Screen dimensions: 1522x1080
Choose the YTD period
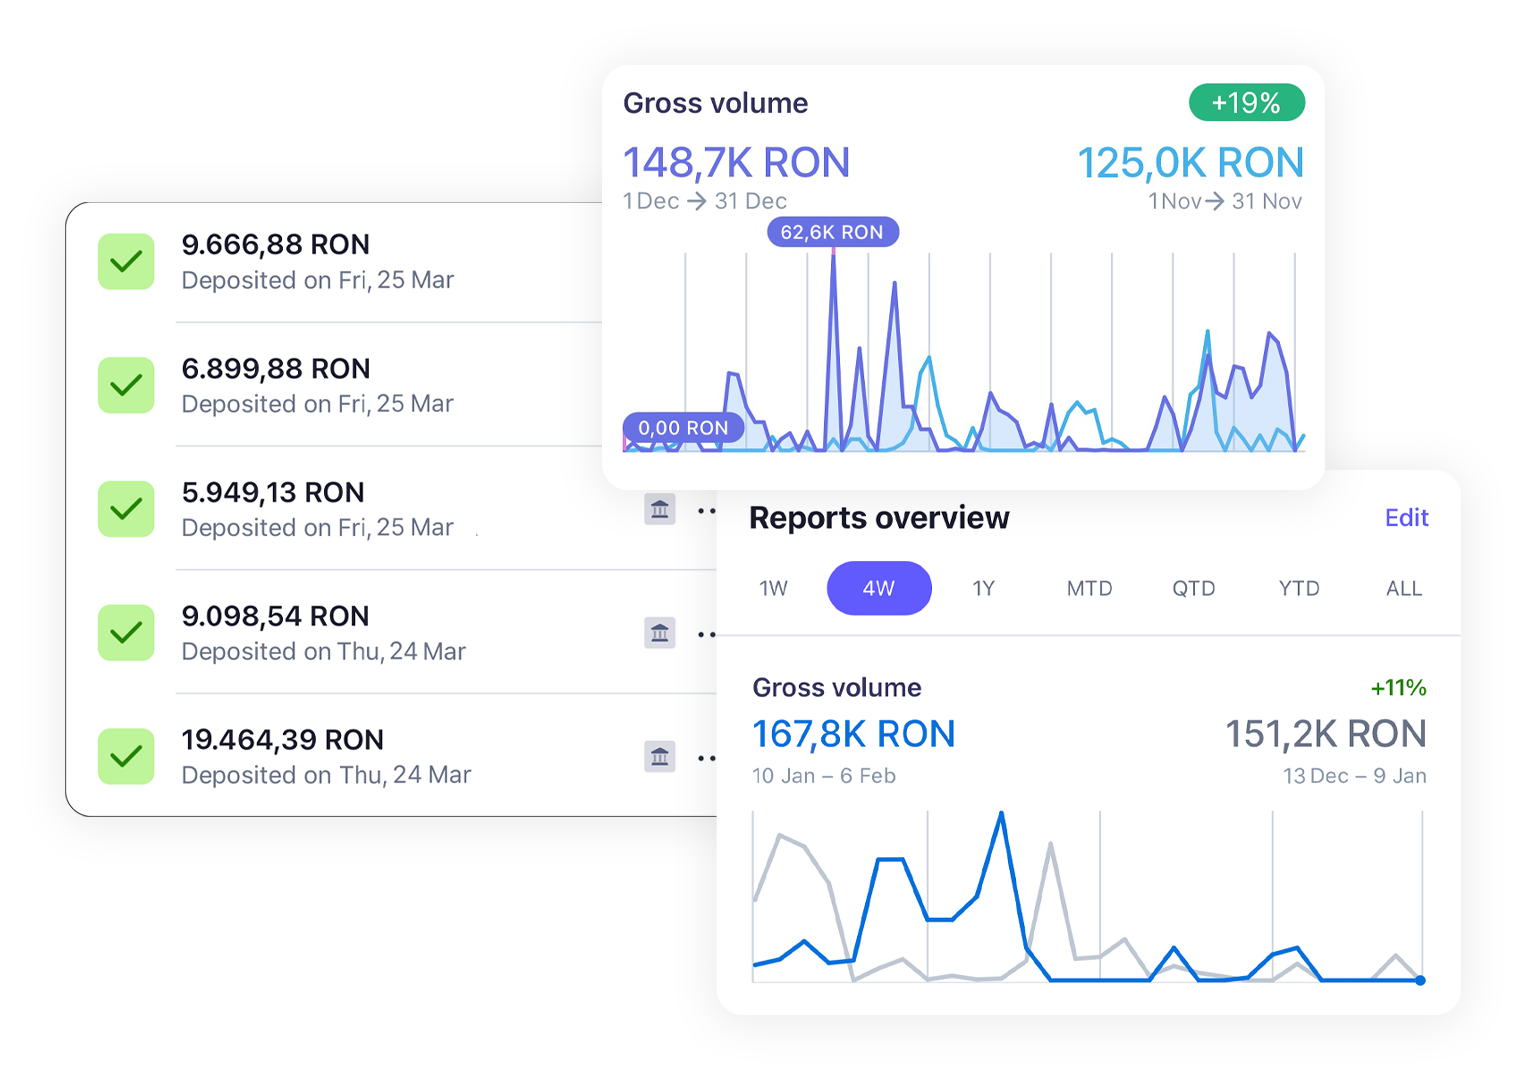click(x=1299, y=589)
